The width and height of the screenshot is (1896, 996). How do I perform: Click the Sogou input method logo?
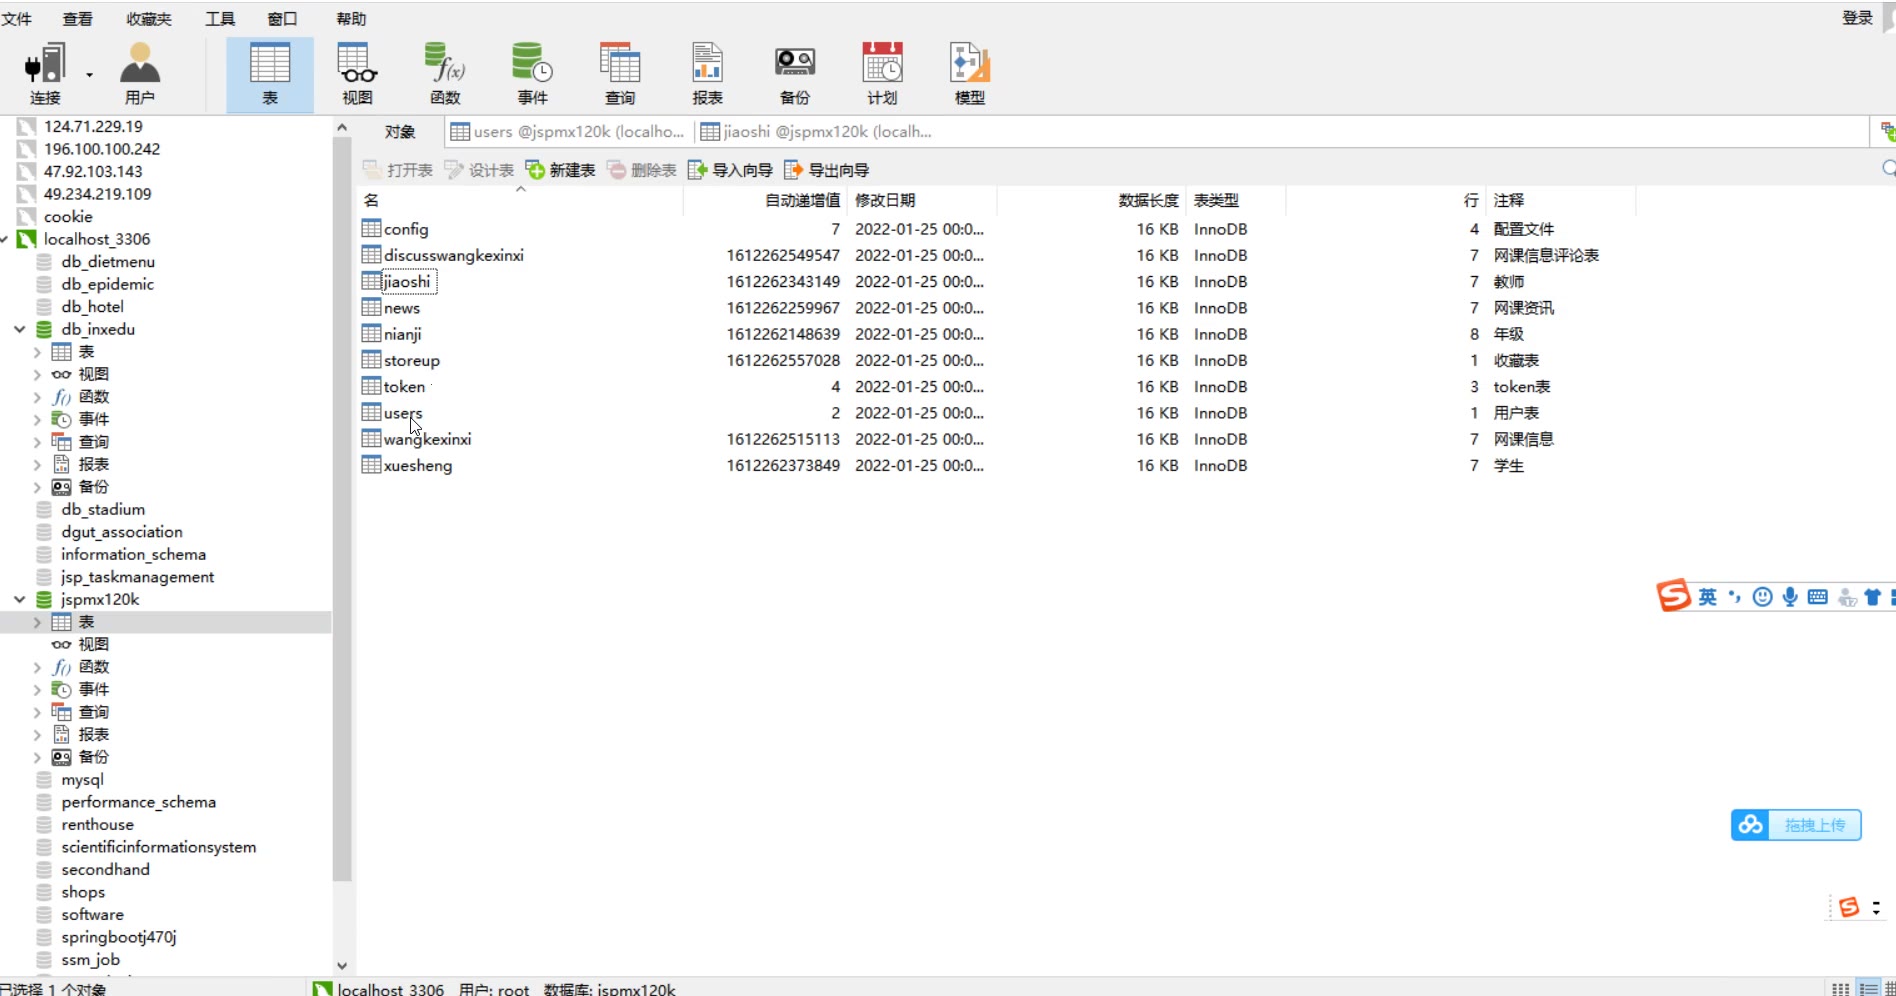click(x=1673, y=595)
